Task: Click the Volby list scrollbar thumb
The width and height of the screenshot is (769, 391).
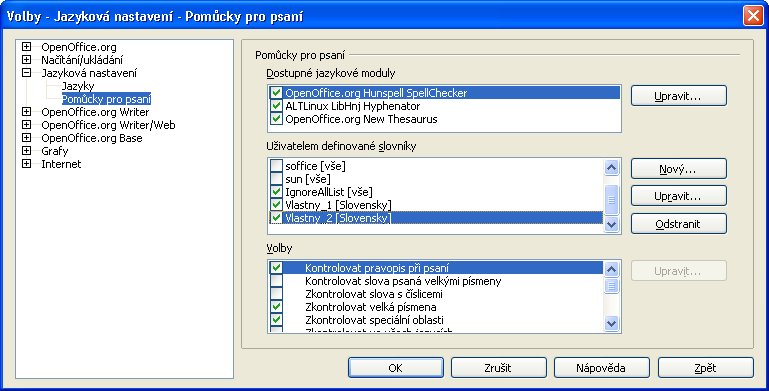Action: pyautogui.click(x=611, y=285)
